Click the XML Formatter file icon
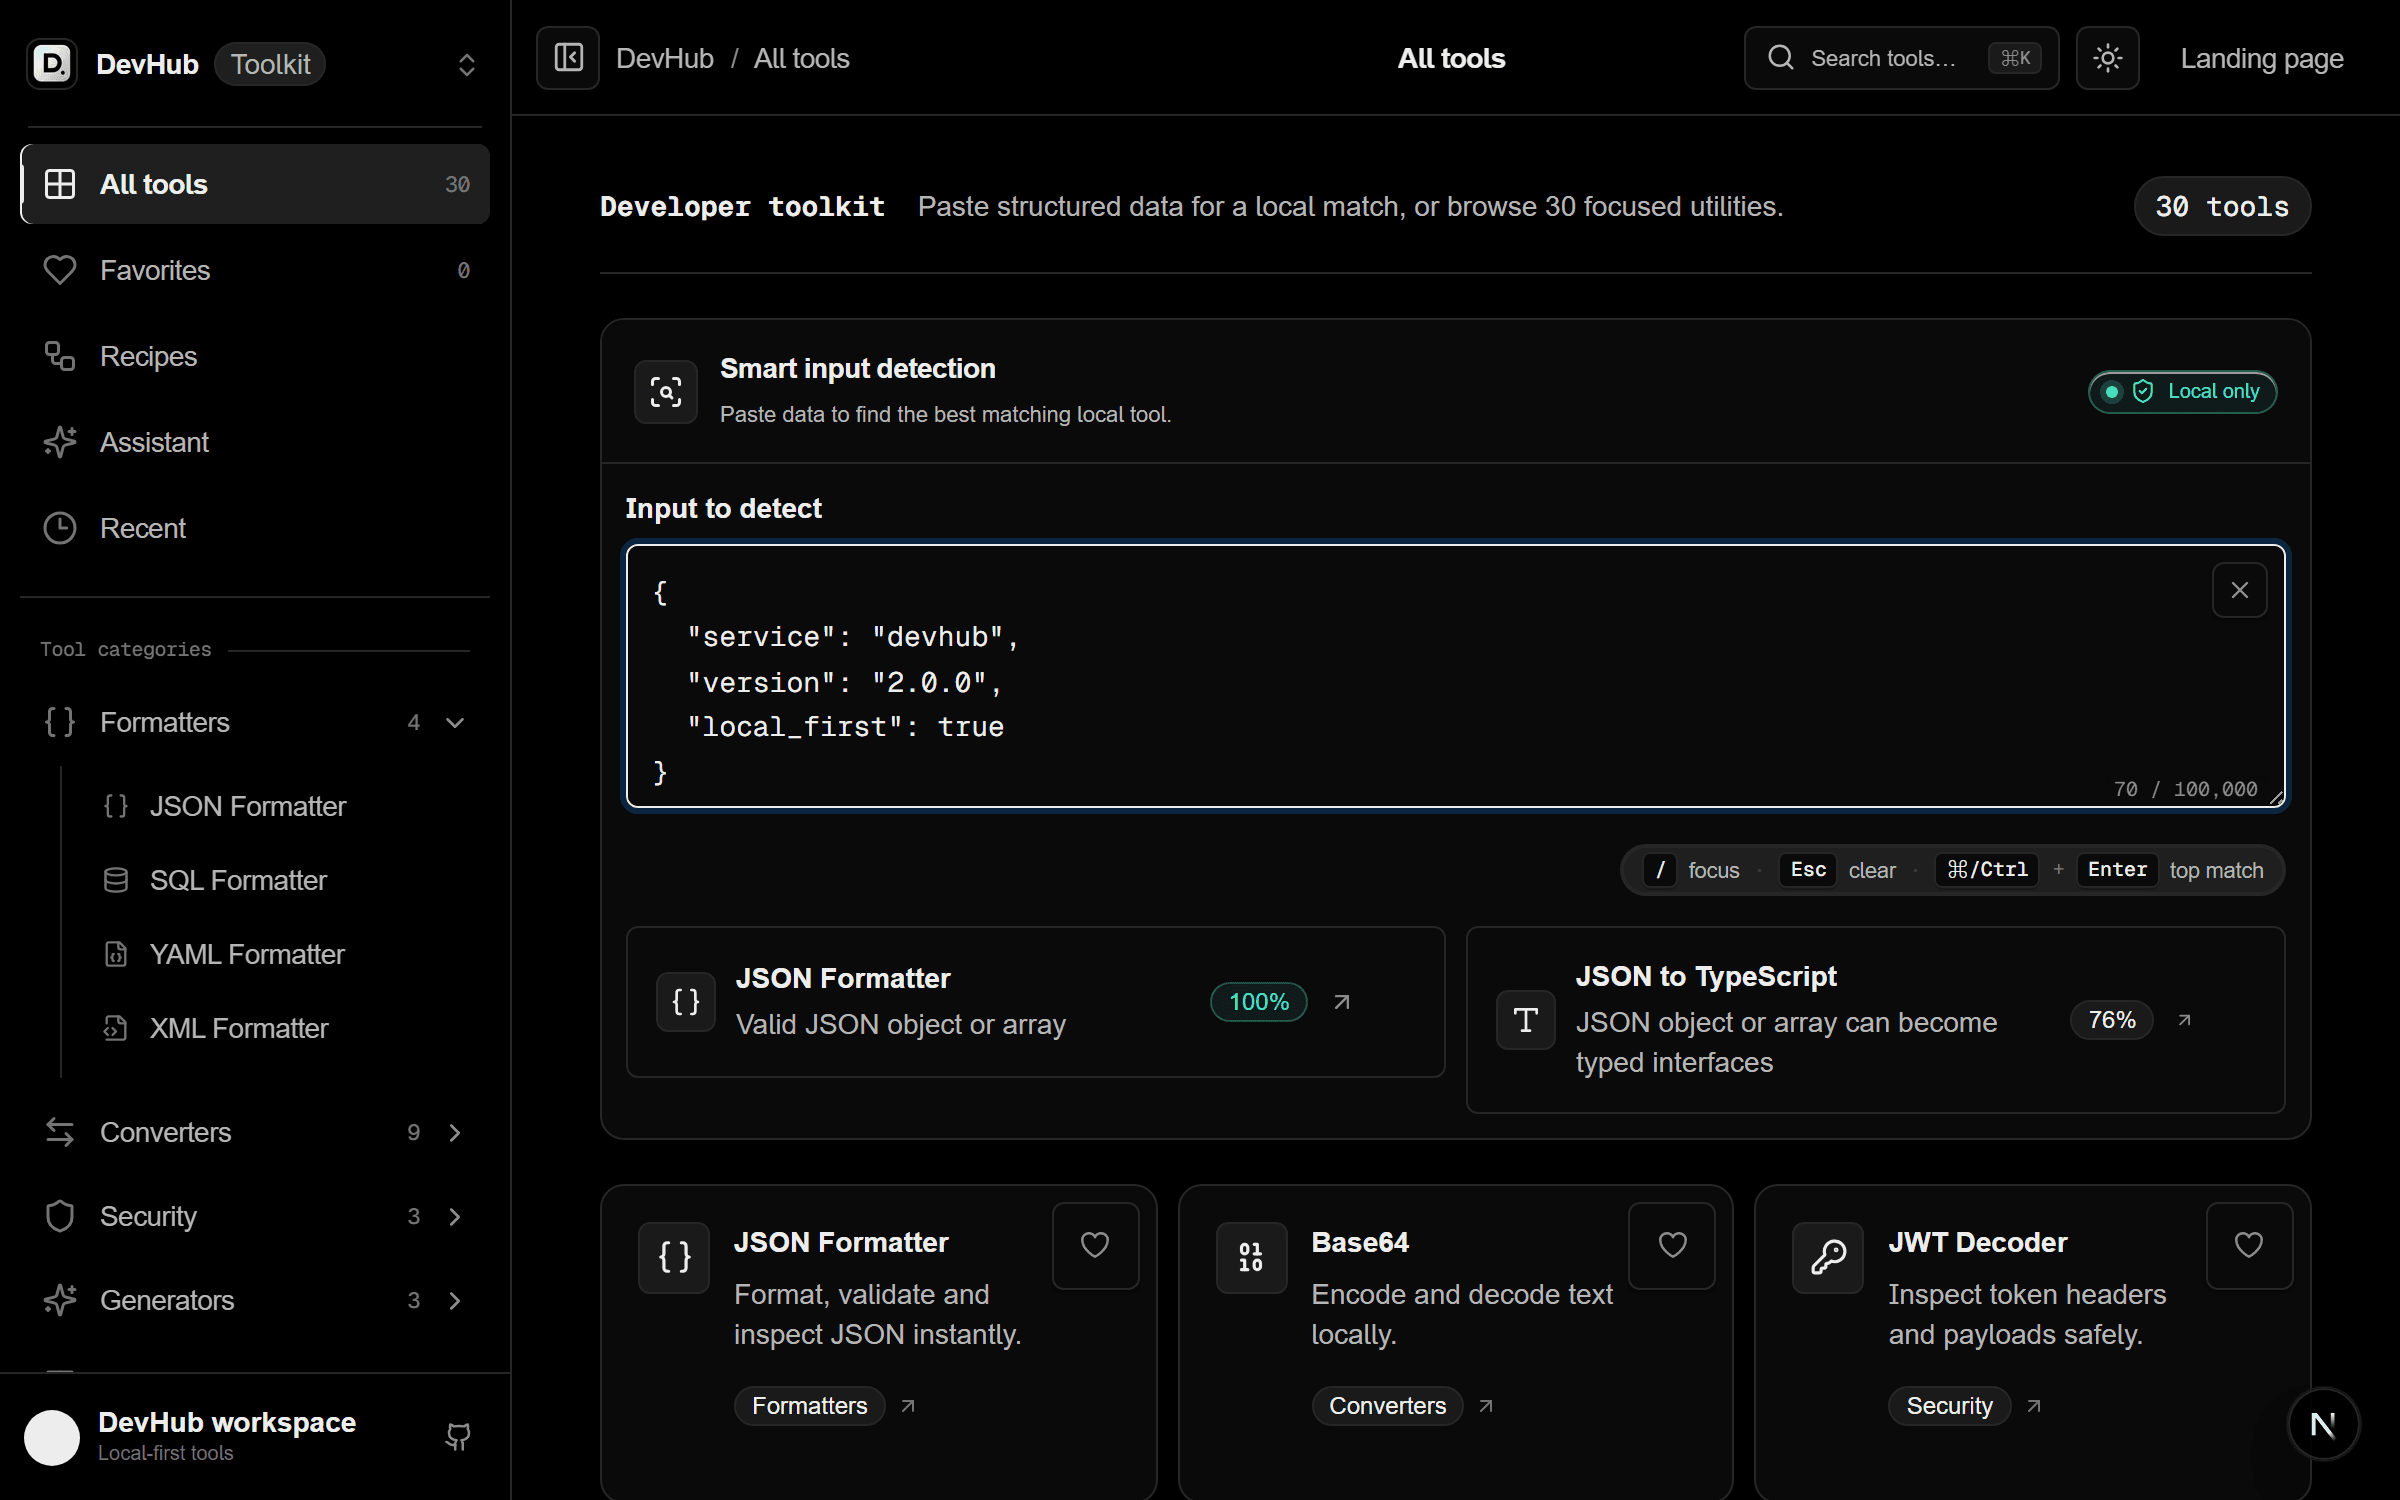 [x=116, y=1028]
